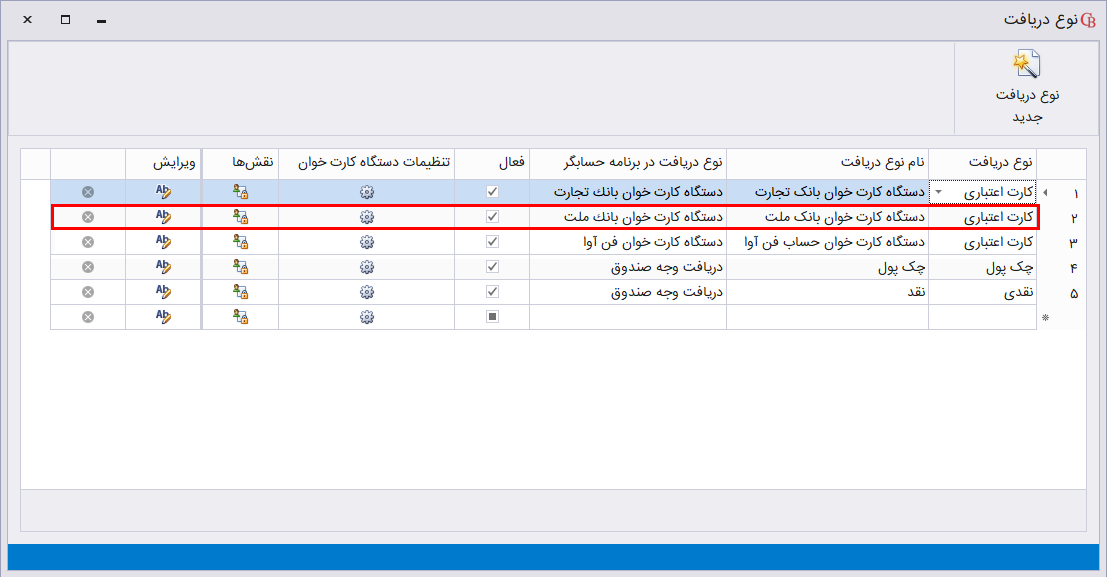Viewport: 1107px width, 577px height.
Task: Open roles icon for نقد row
Action: coord(239,292)
